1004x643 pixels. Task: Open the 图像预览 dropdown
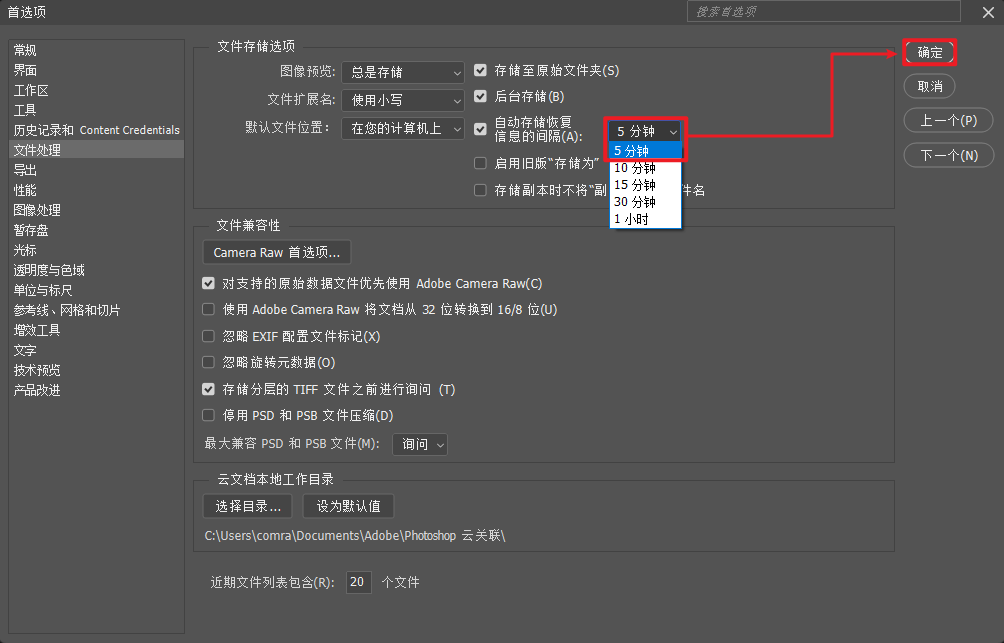pyautogui.click(x=403, y=72)
